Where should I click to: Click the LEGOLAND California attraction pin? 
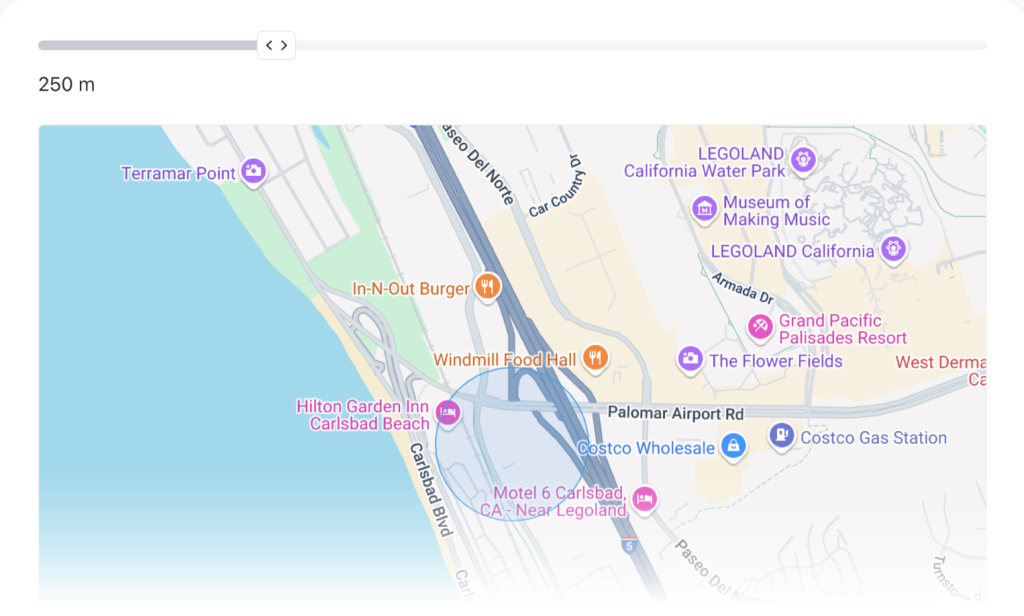tap(893, 249)
